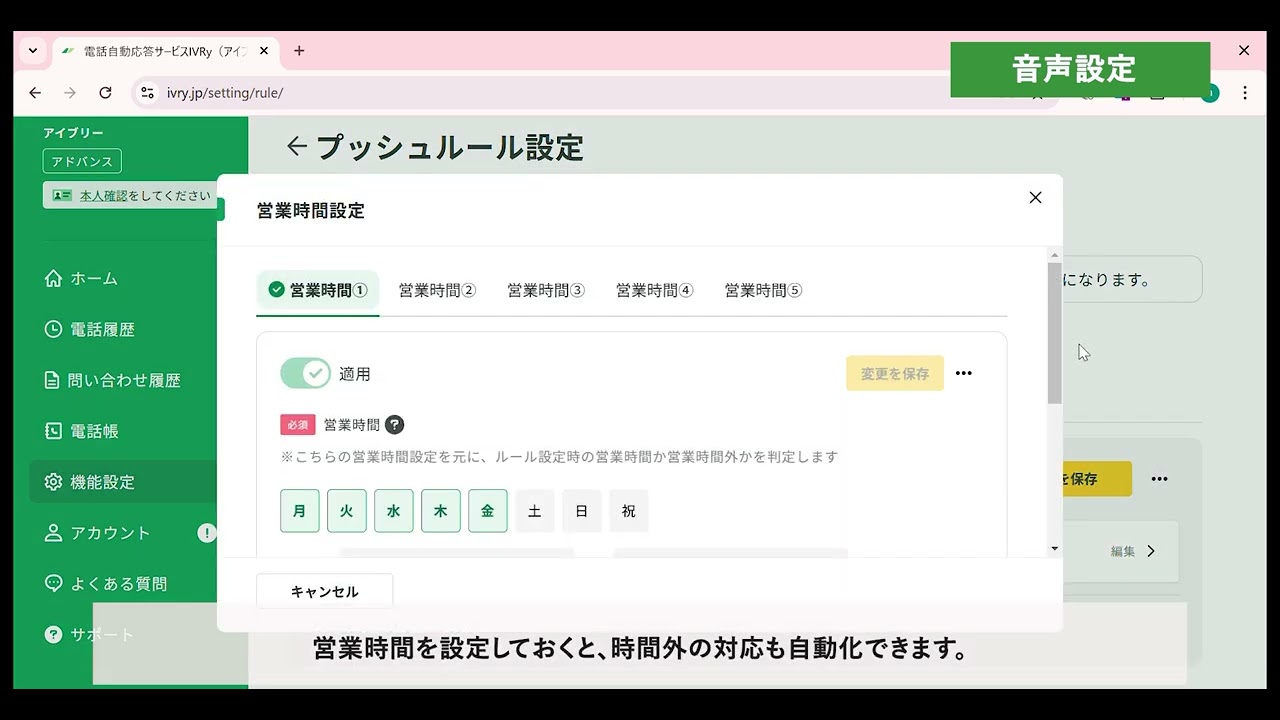
Task: Click the キャンセル button
Action: pos(325,592)
